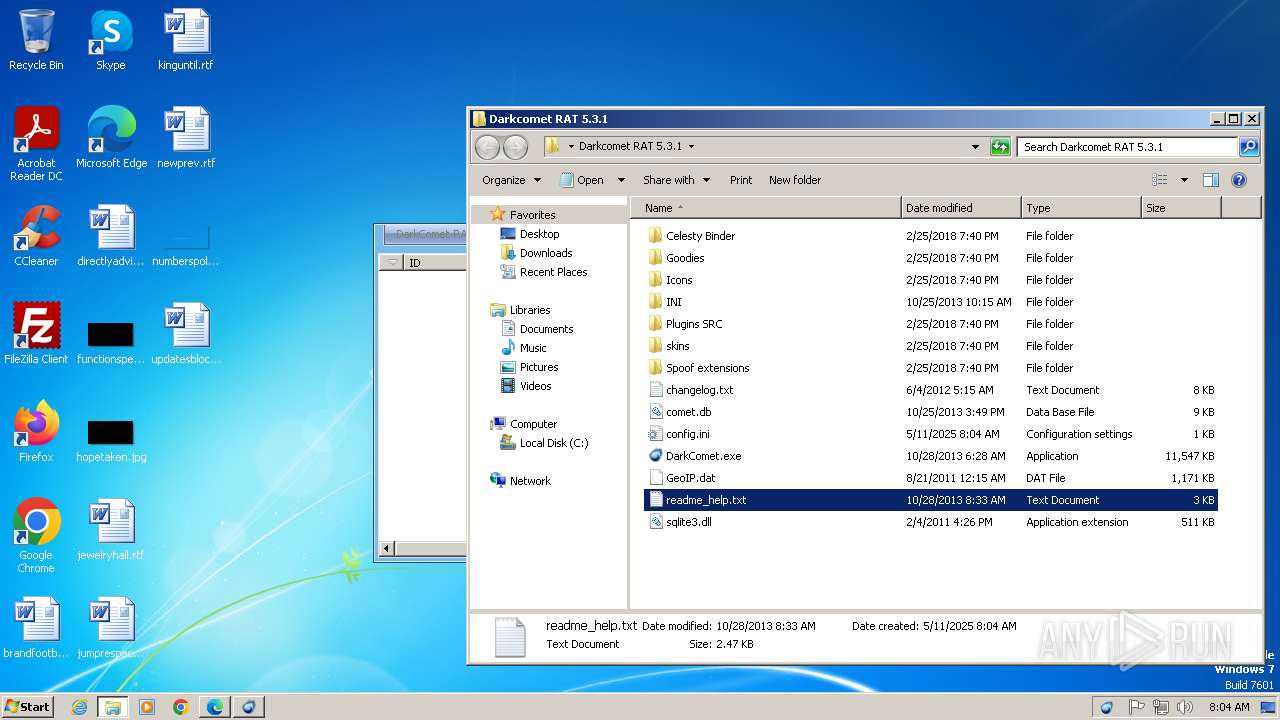Click the Search Darkcomet RAT 5.3.1 field

coord(1128,147)
